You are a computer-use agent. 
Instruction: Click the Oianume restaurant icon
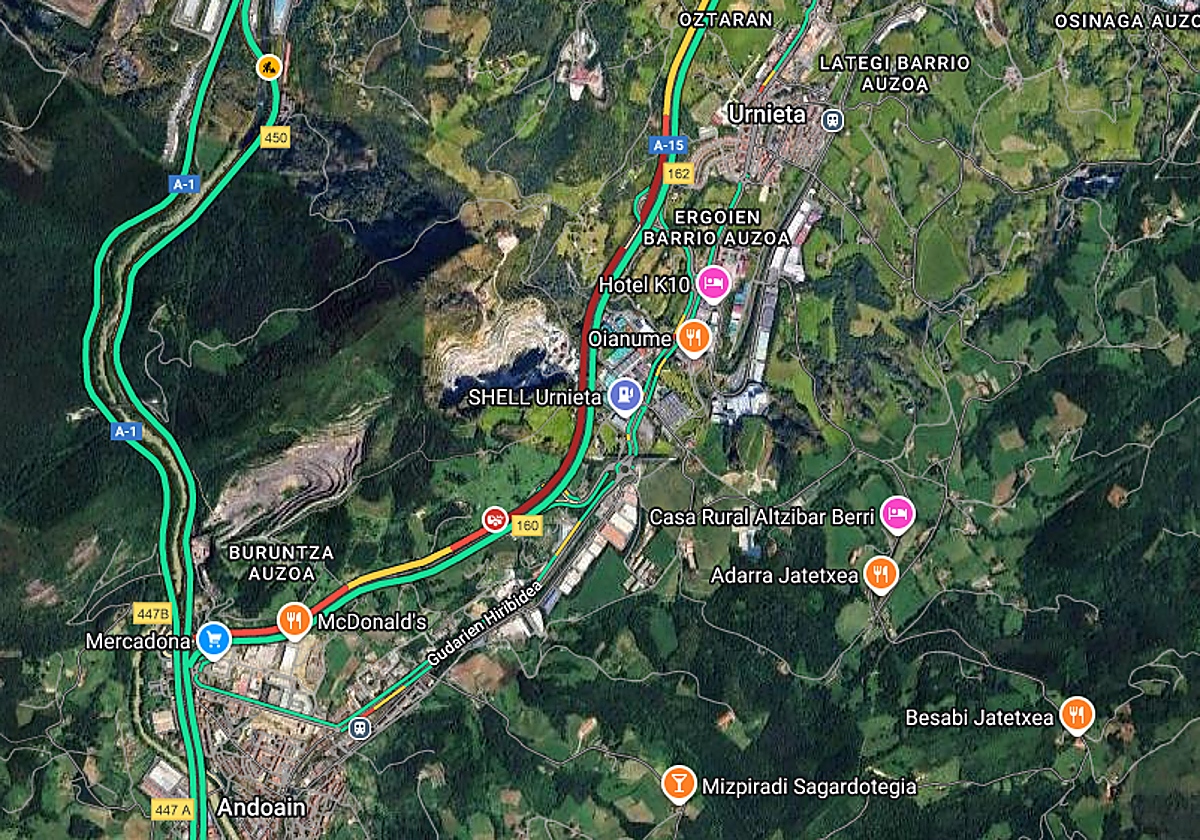pyautogui.click(x=692, y=338)
